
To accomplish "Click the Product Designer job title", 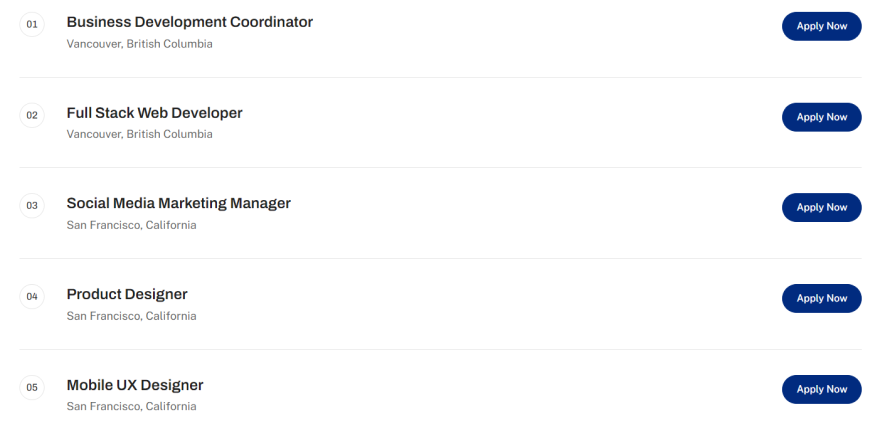I will click(x=127, y=294).
